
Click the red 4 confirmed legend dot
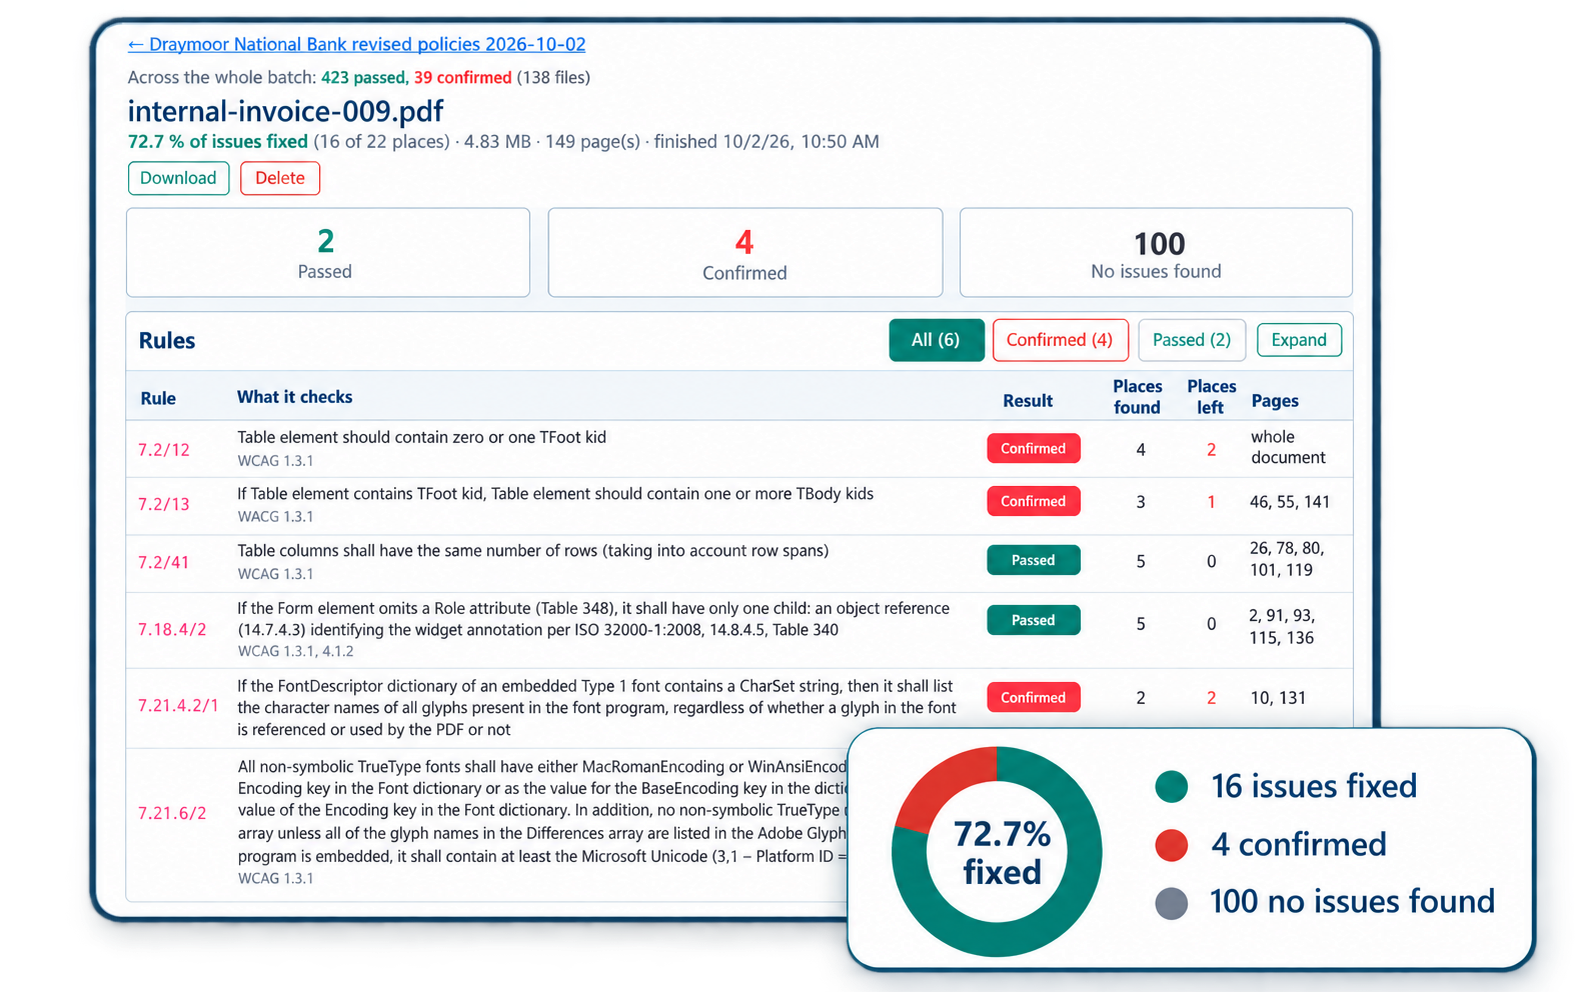[x=1171, y=845]
